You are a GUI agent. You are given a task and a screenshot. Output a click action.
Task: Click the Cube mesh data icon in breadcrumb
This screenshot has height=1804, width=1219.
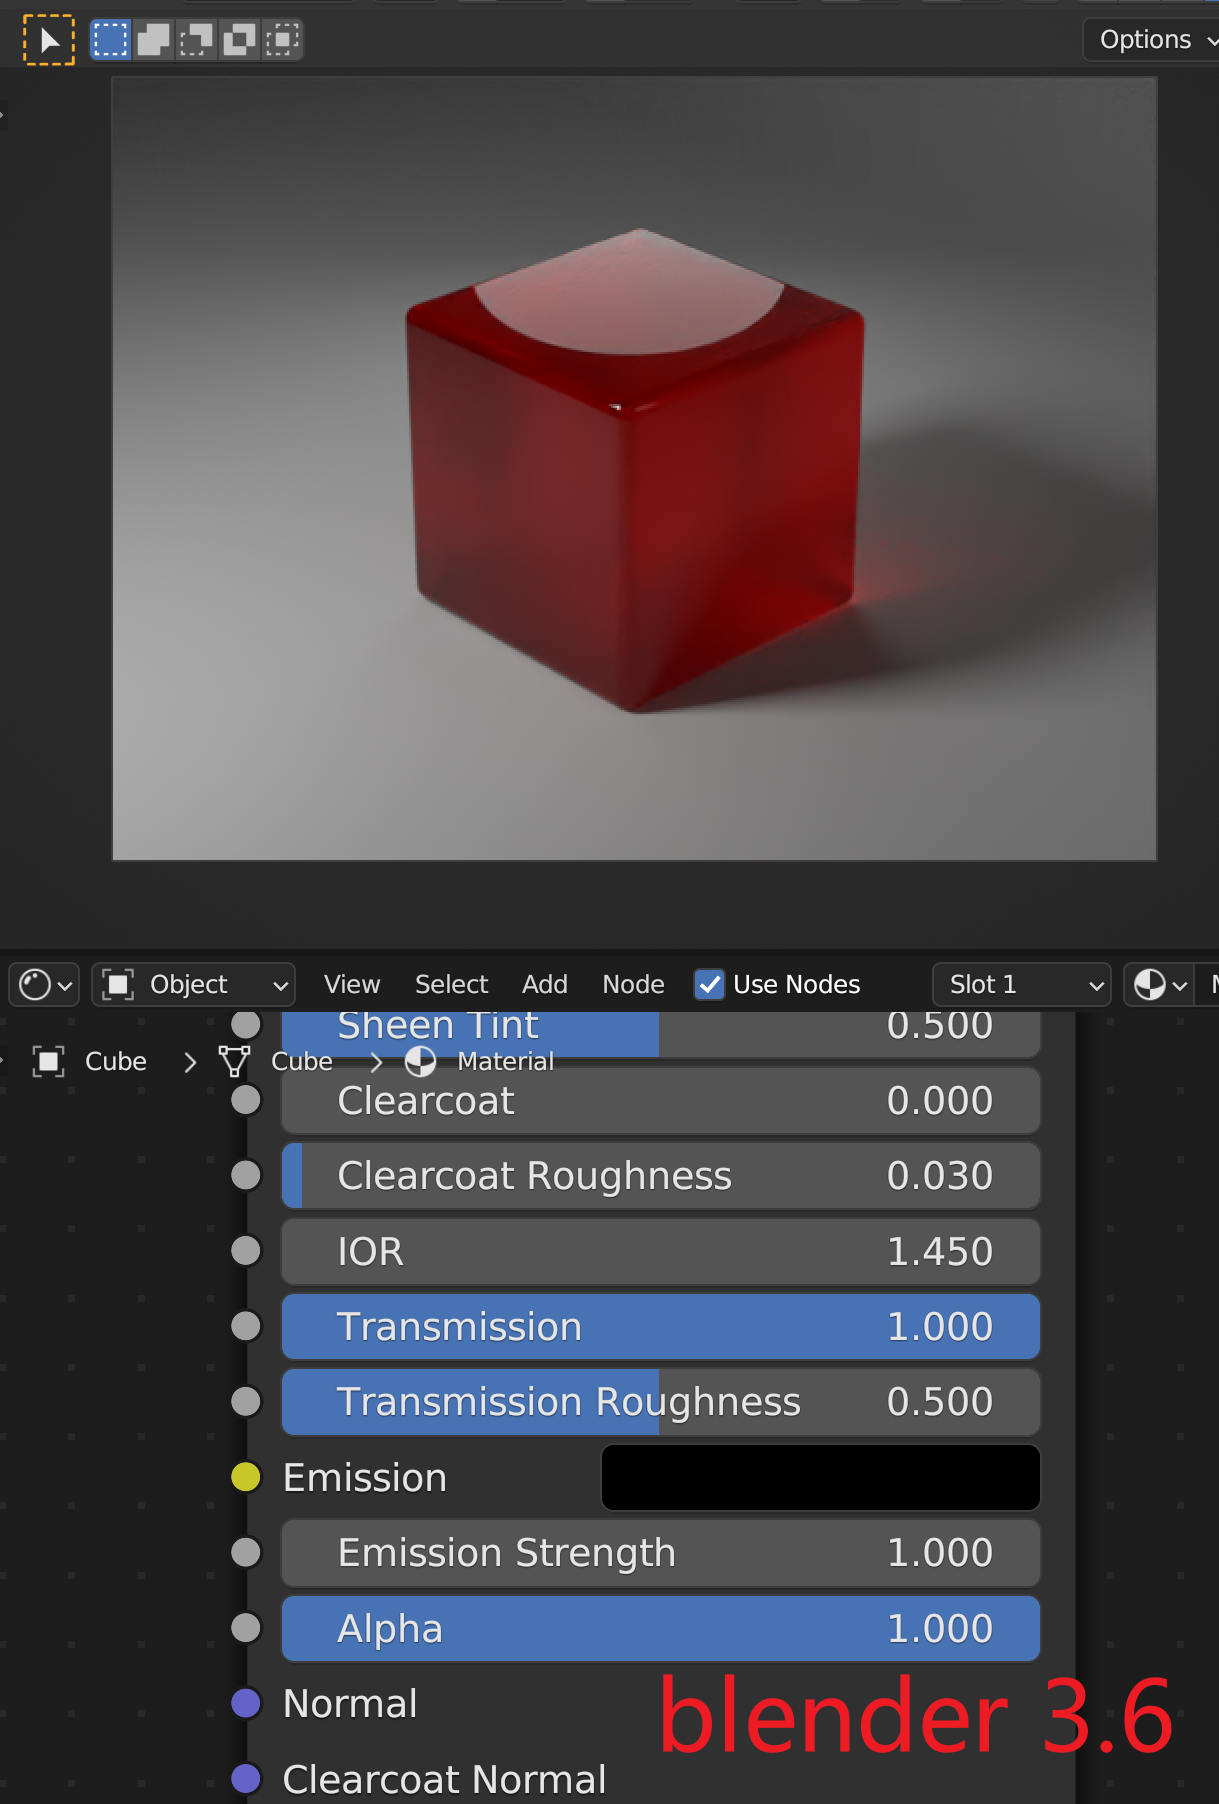point(234,1061)
